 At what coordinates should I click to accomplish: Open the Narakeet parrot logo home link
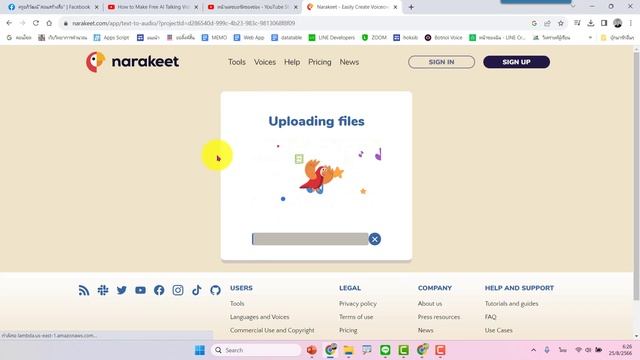pyautogui.click(x=133, y=62)
